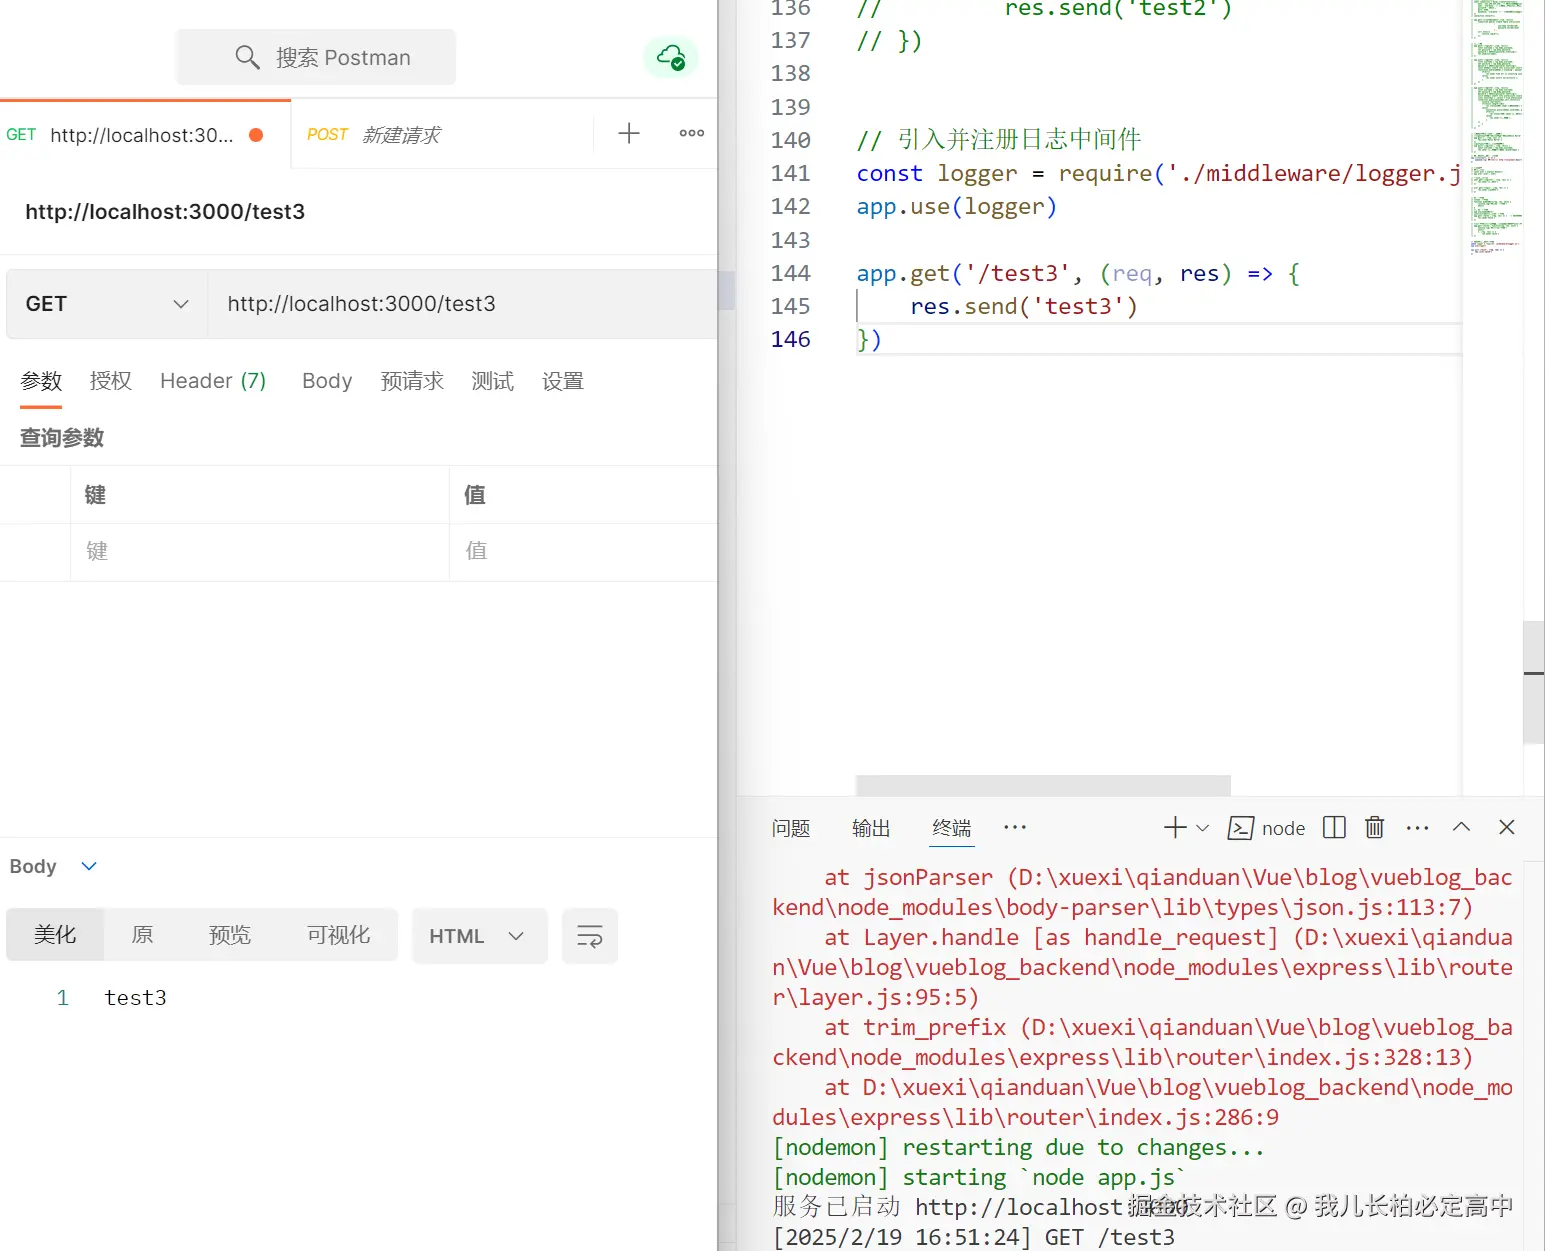Image resolution: width=1545 pixels, height=1251 pixels.
Task: Open the extra panel tabs ellipsis
Action: click(x=1015, y=827)
